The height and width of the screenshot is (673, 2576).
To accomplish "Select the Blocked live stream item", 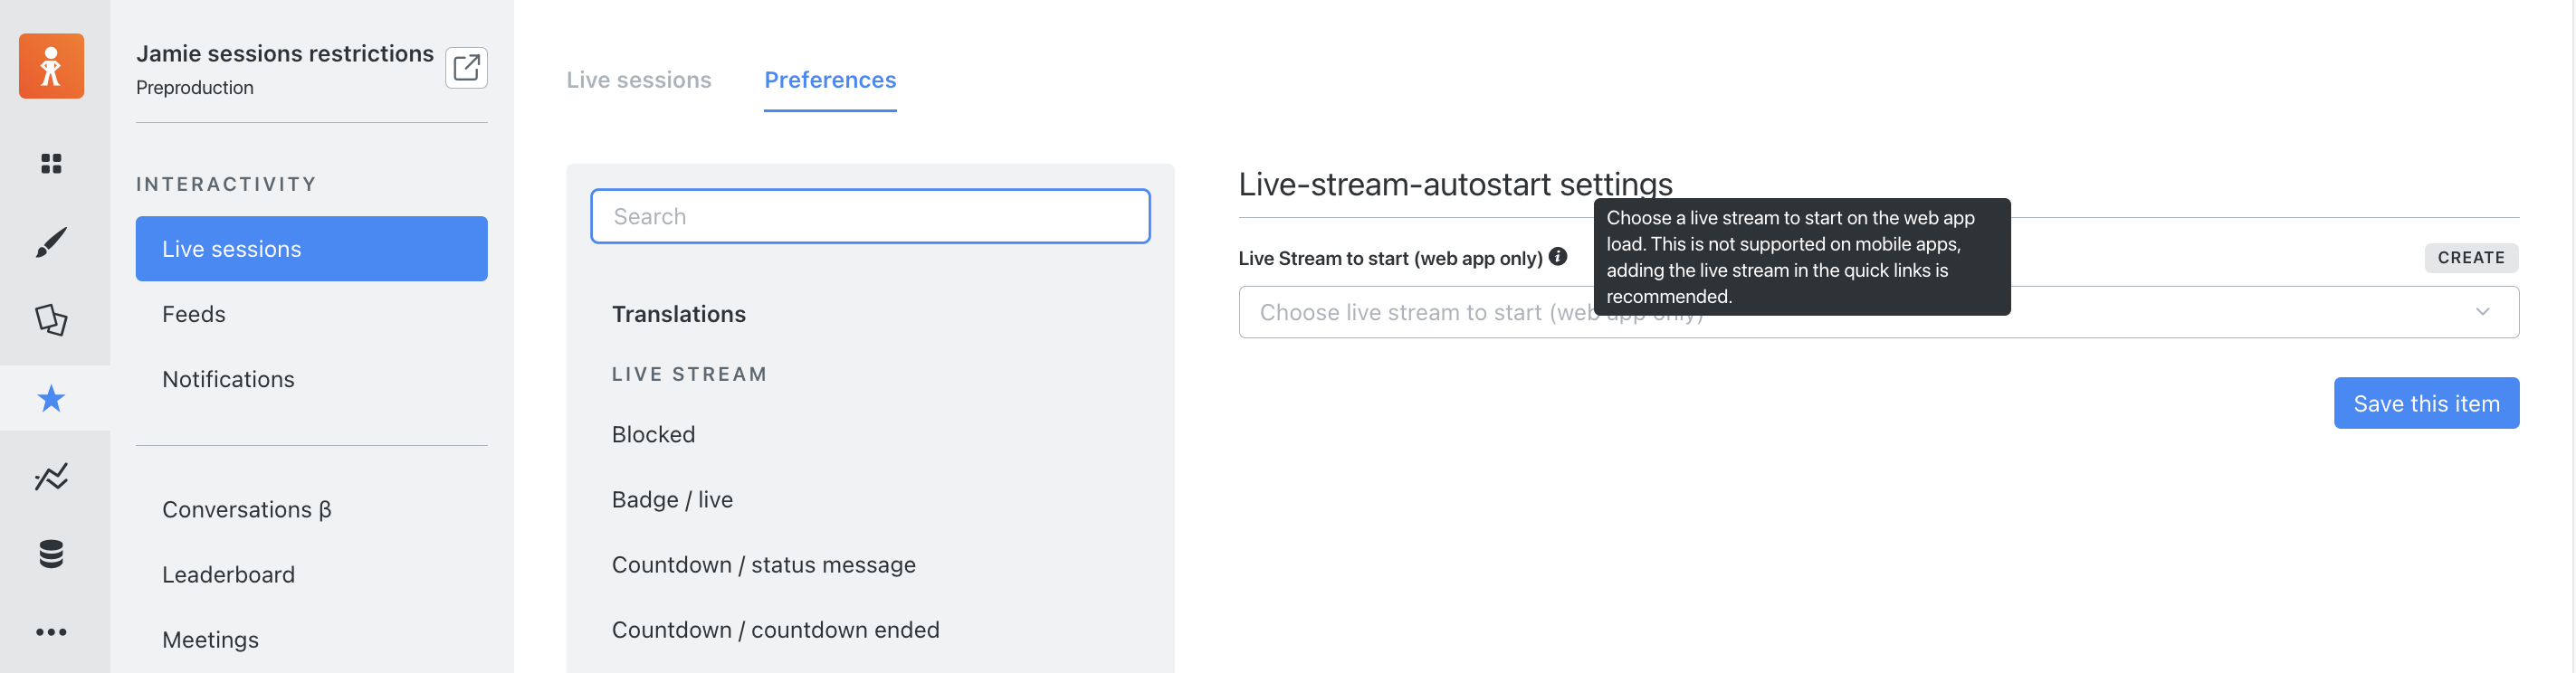I will tap(653, 435).
